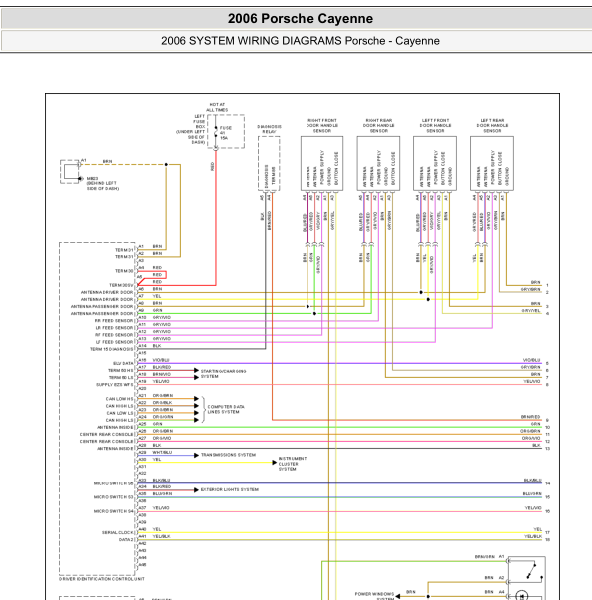592x600 pixels.
Task: Select the 2006 System Wiring Diagrams heading
Action: [297, 41]
